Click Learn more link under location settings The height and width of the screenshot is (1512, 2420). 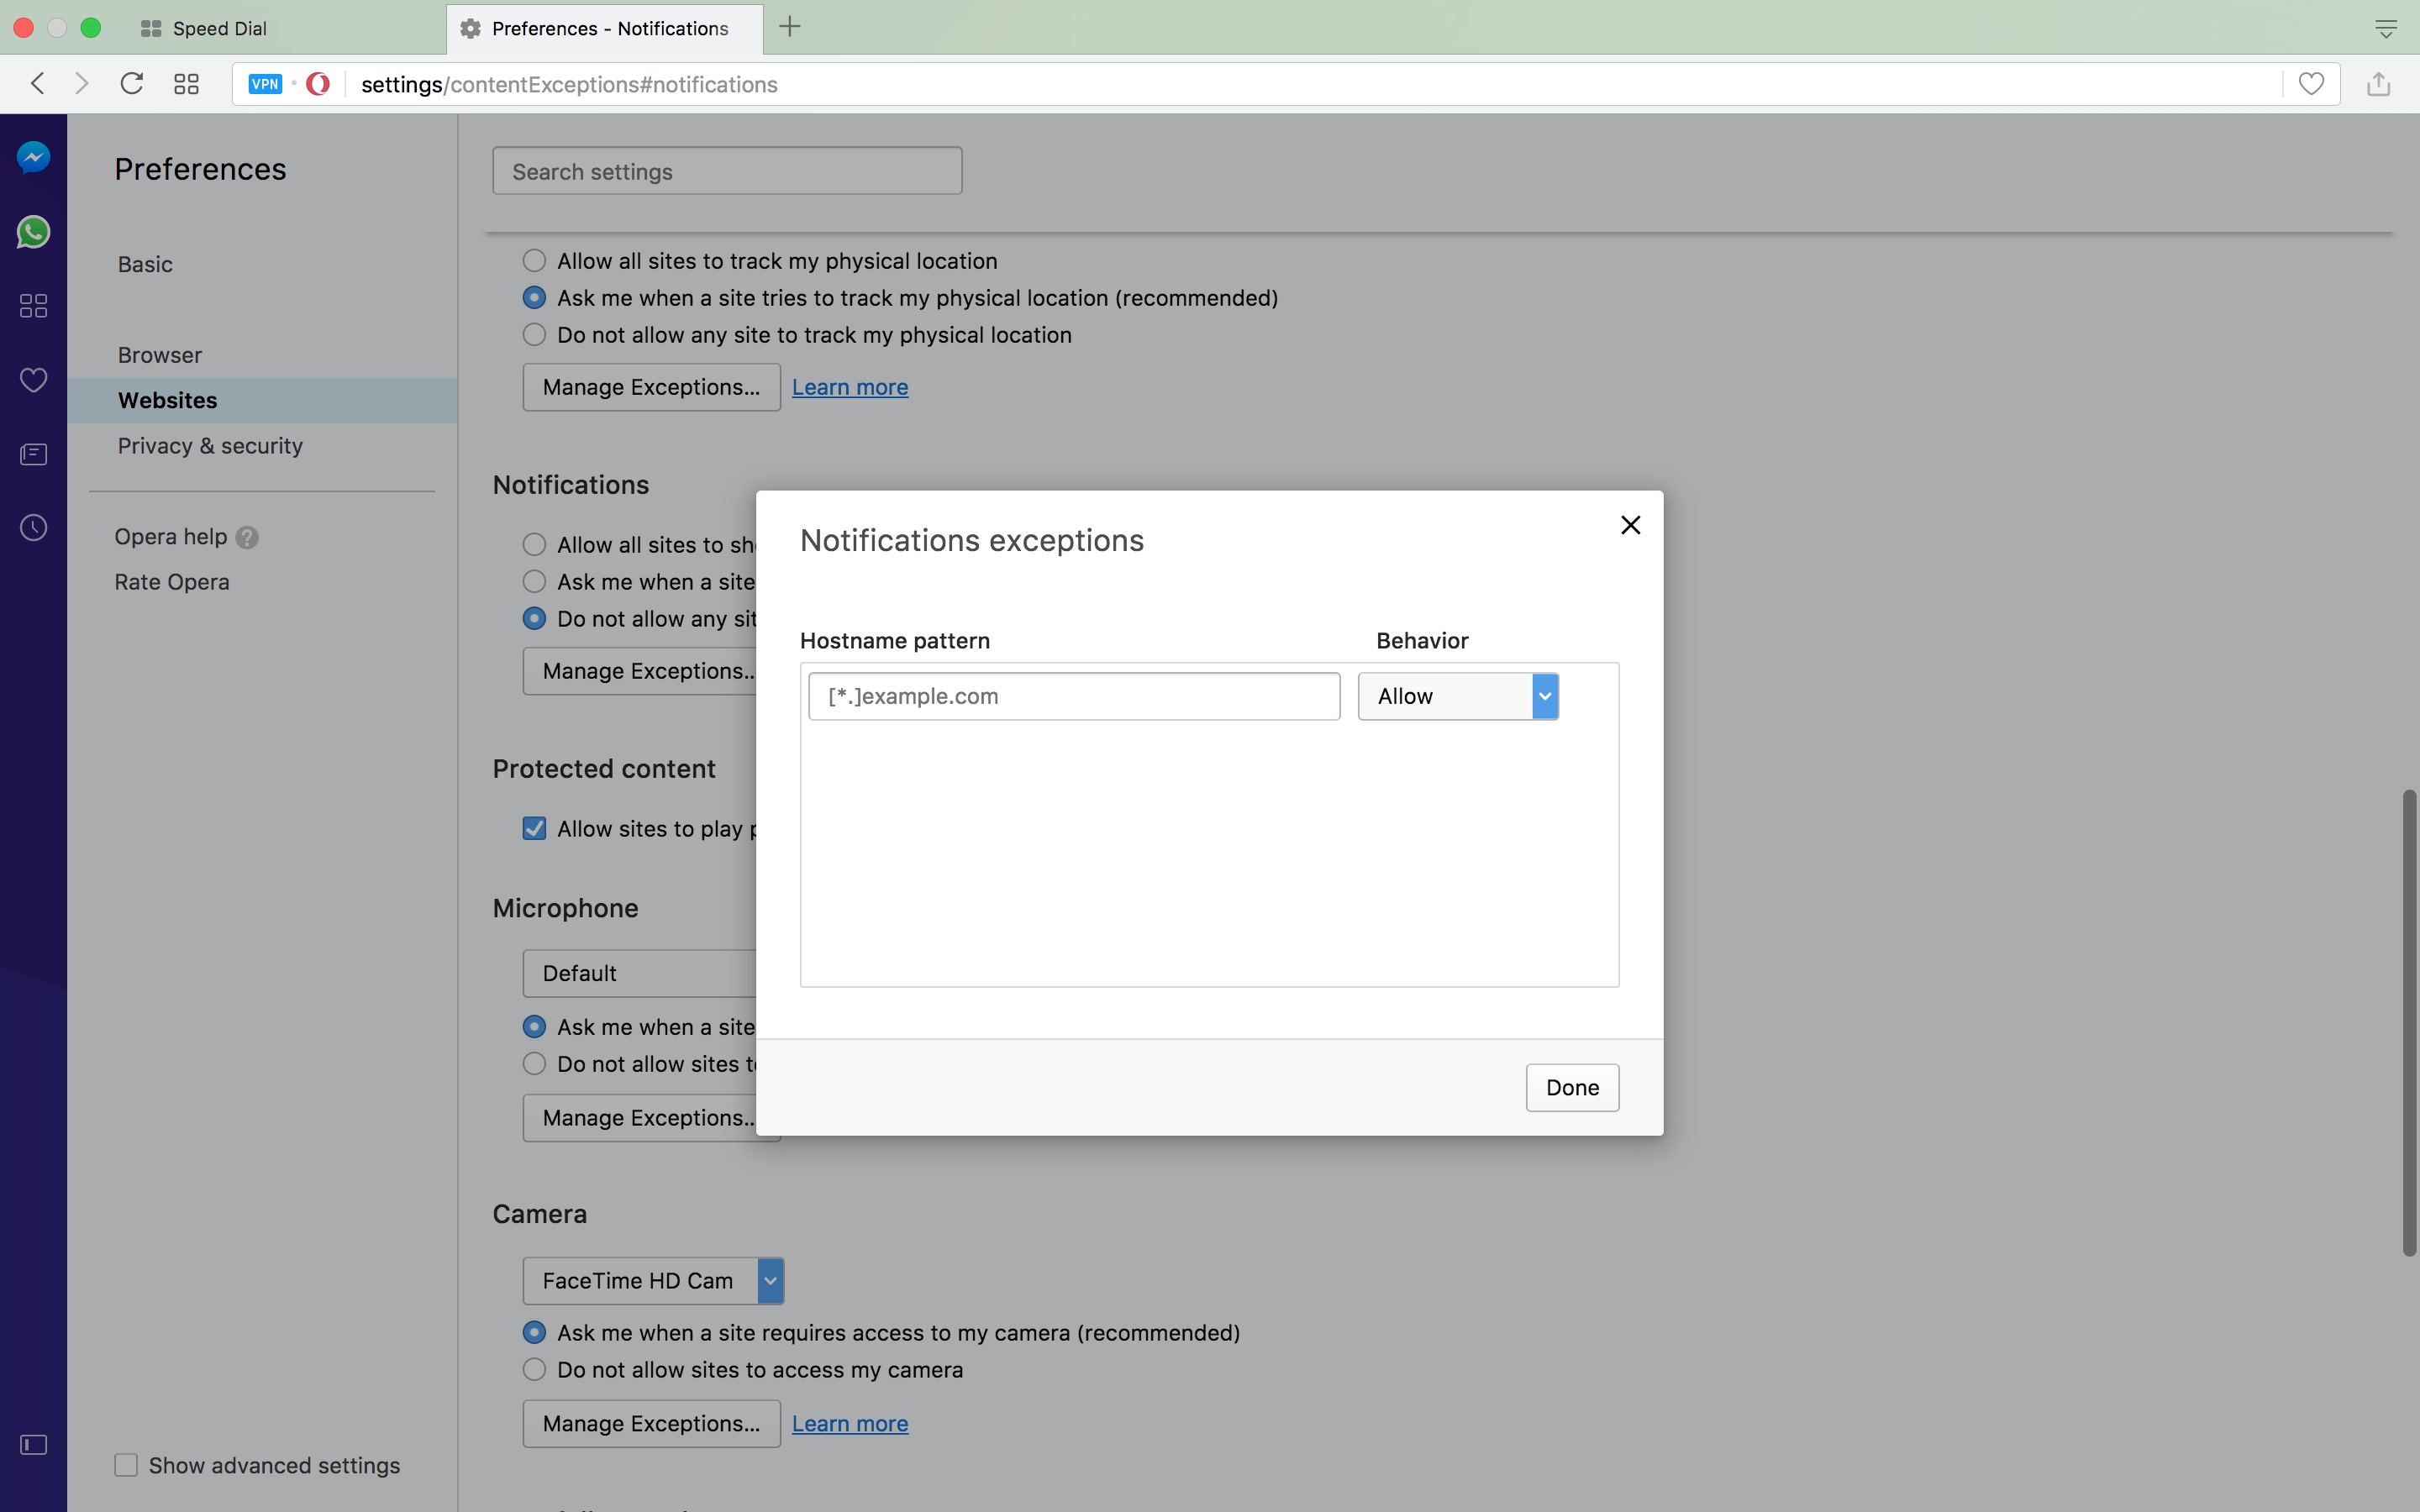(x=849, y=387)
